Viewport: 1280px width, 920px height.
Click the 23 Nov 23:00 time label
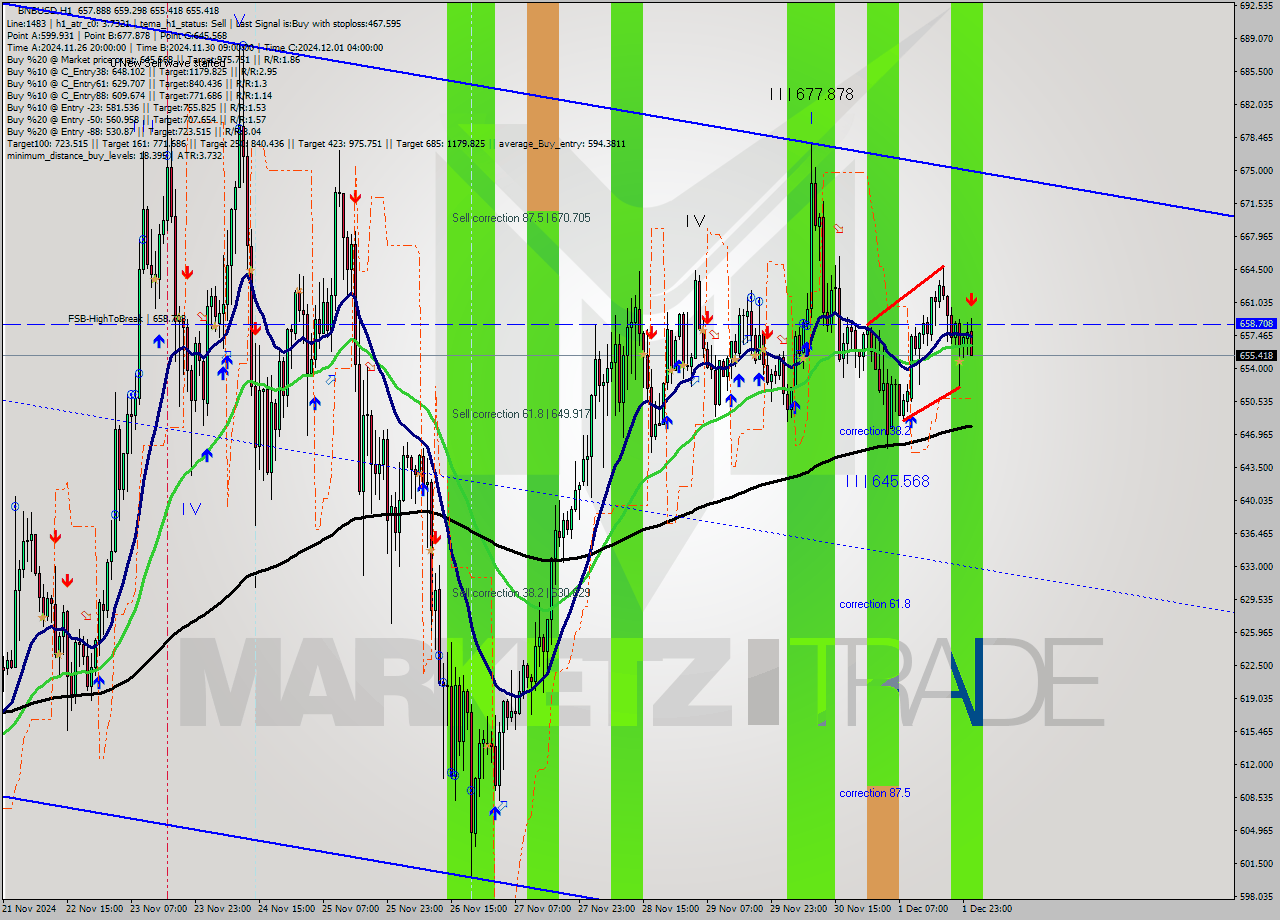click(221, 909)
